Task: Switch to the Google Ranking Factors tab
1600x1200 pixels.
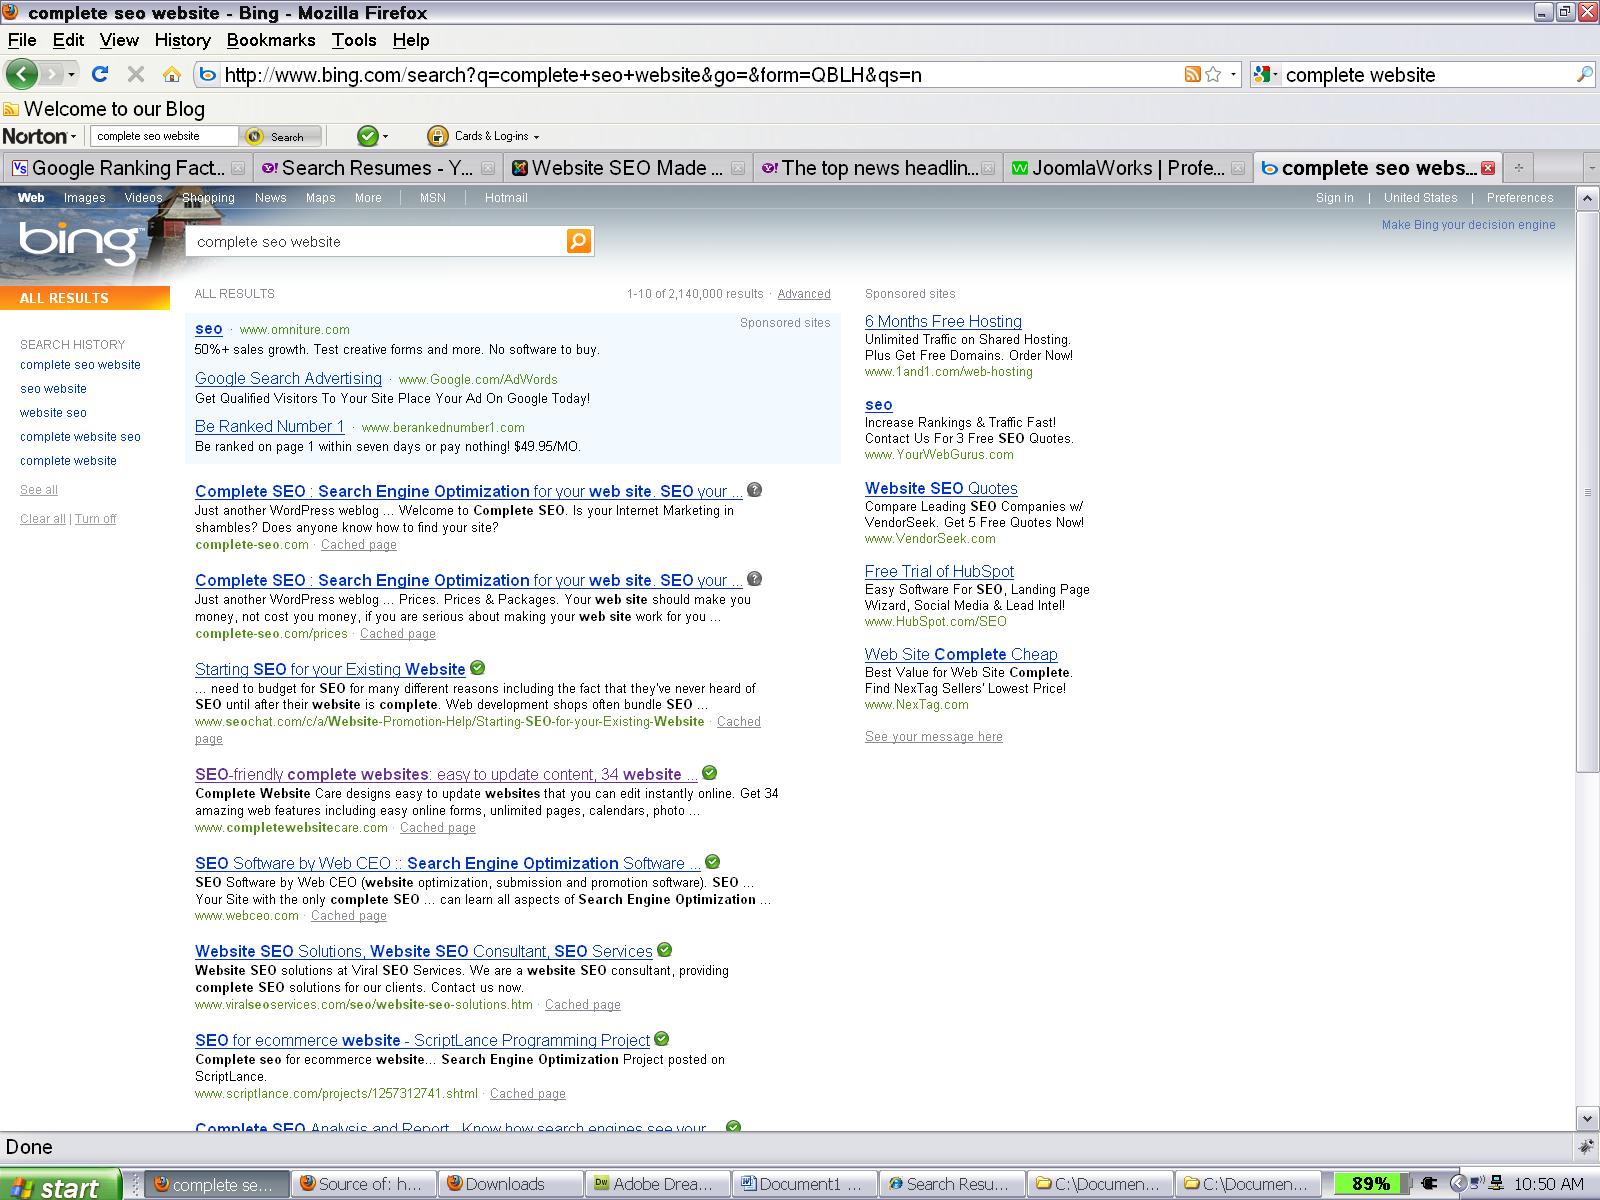Action: [x=127, y=168]
